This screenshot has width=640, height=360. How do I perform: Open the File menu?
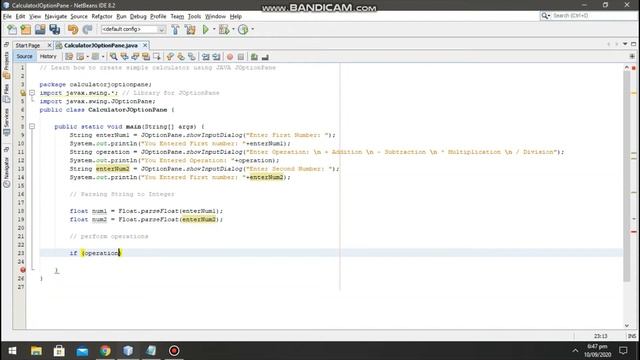click(x=7, y=16)
